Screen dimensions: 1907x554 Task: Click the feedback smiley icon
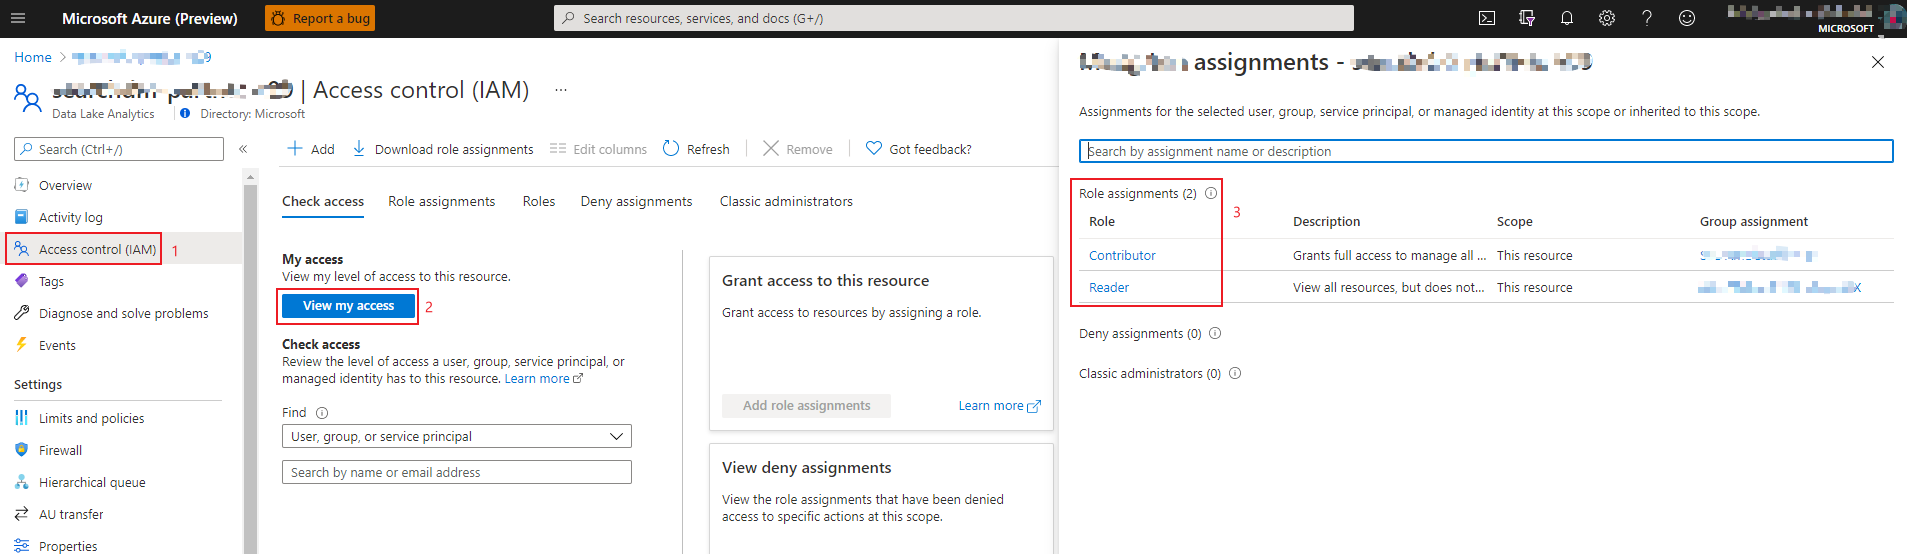click(1687, 18)
